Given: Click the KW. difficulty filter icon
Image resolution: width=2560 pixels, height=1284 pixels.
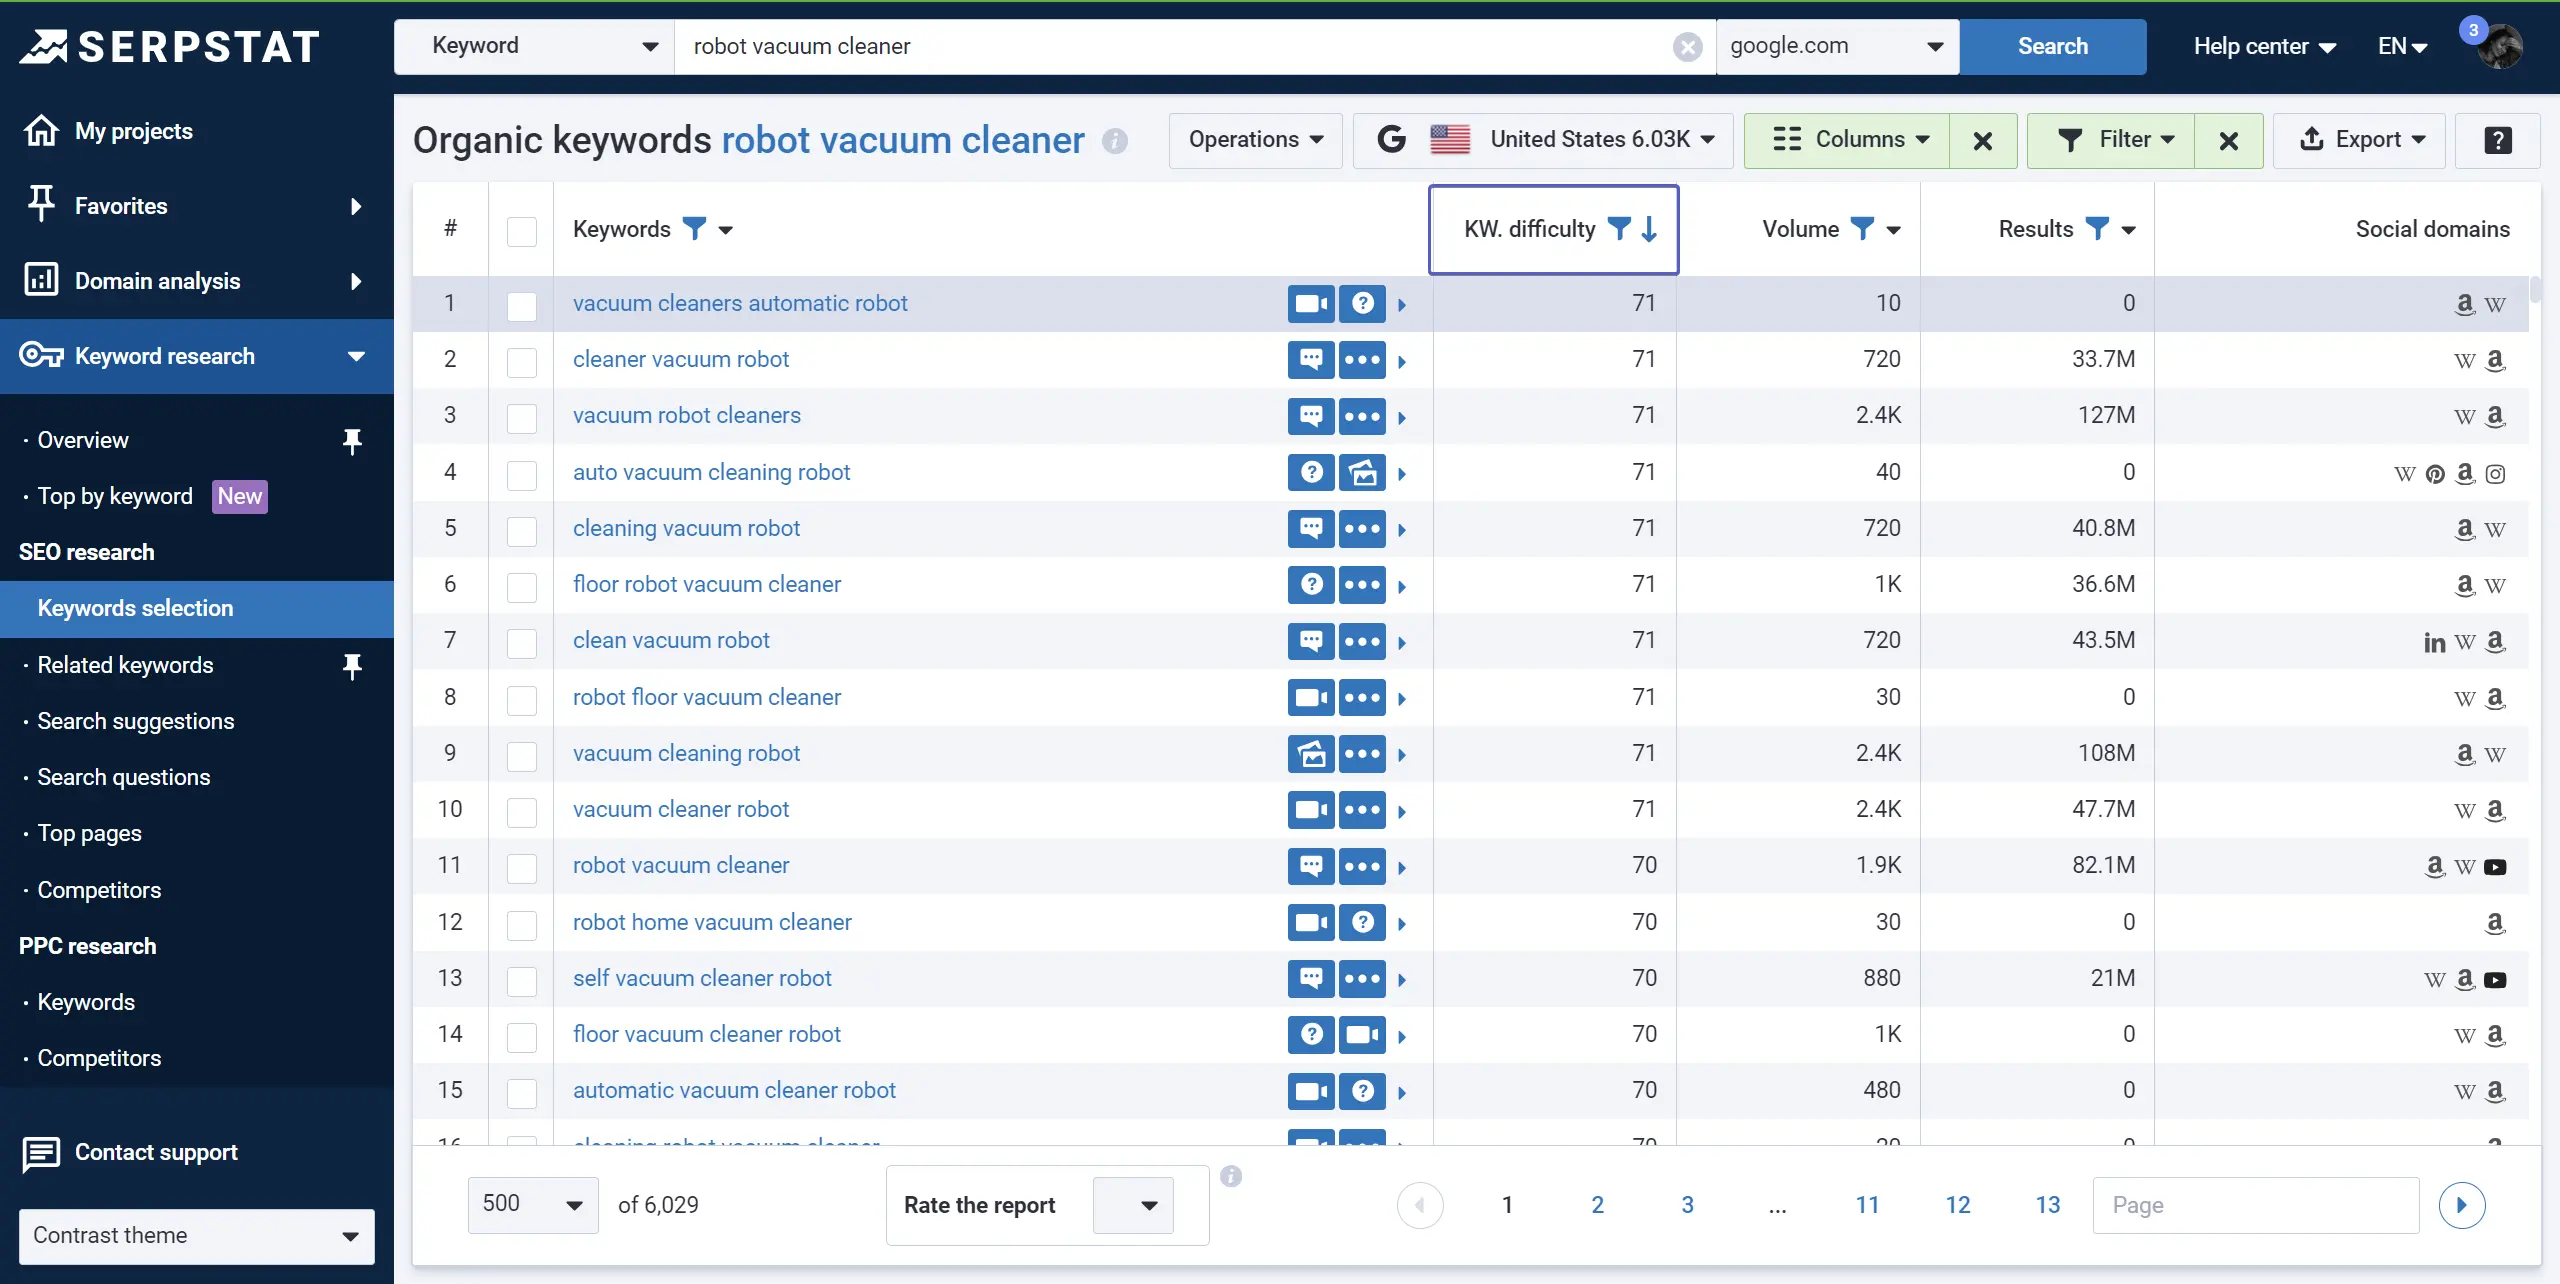Looking at the screenshot, I should [1619, 229].
